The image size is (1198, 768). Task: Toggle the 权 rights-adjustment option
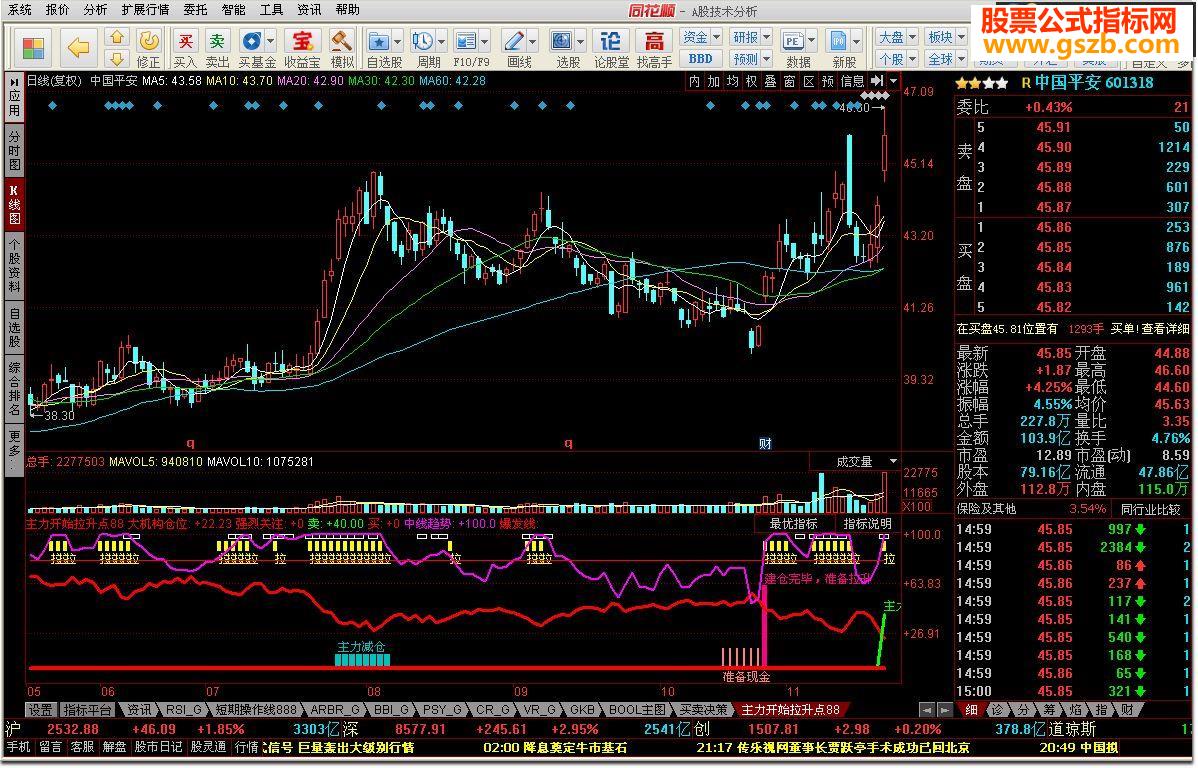point(751,81)
